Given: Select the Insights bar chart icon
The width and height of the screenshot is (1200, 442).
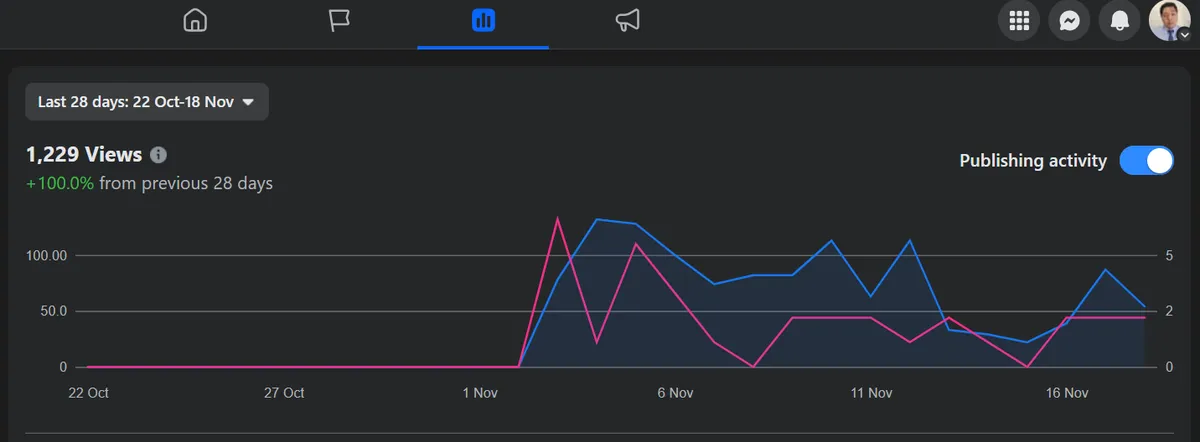Looking at the screenshot, I should (483, 20).
